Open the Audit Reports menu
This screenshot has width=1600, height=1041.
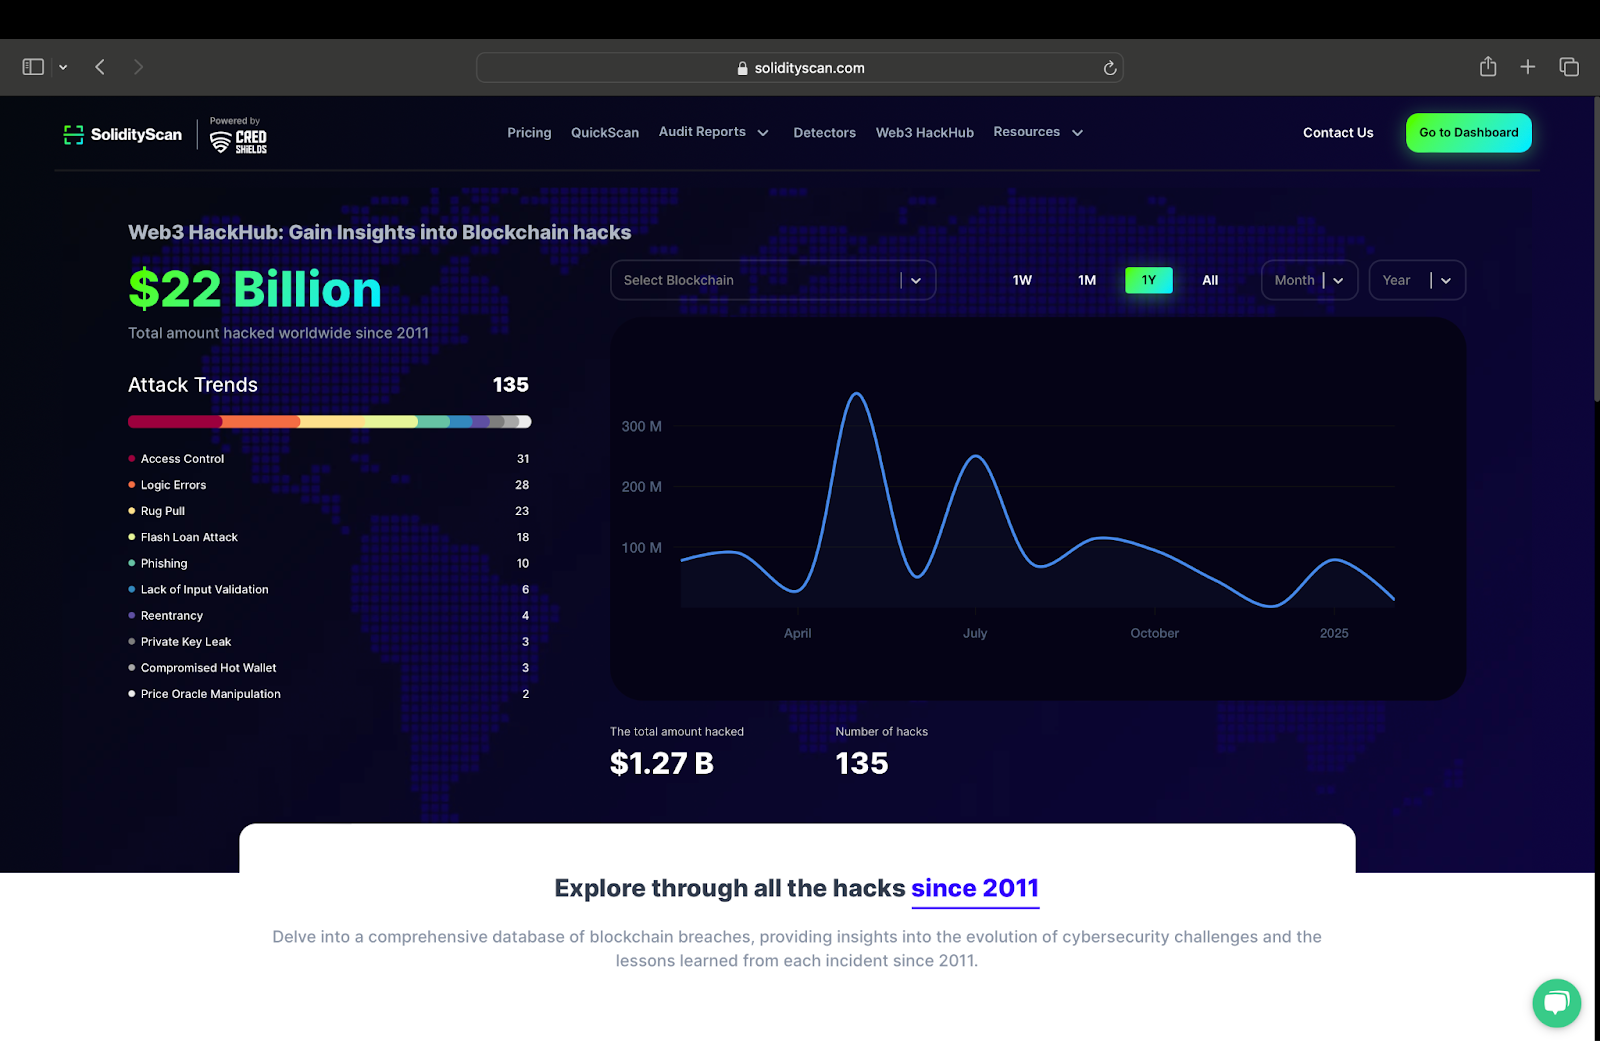click(x=714, y=131)
